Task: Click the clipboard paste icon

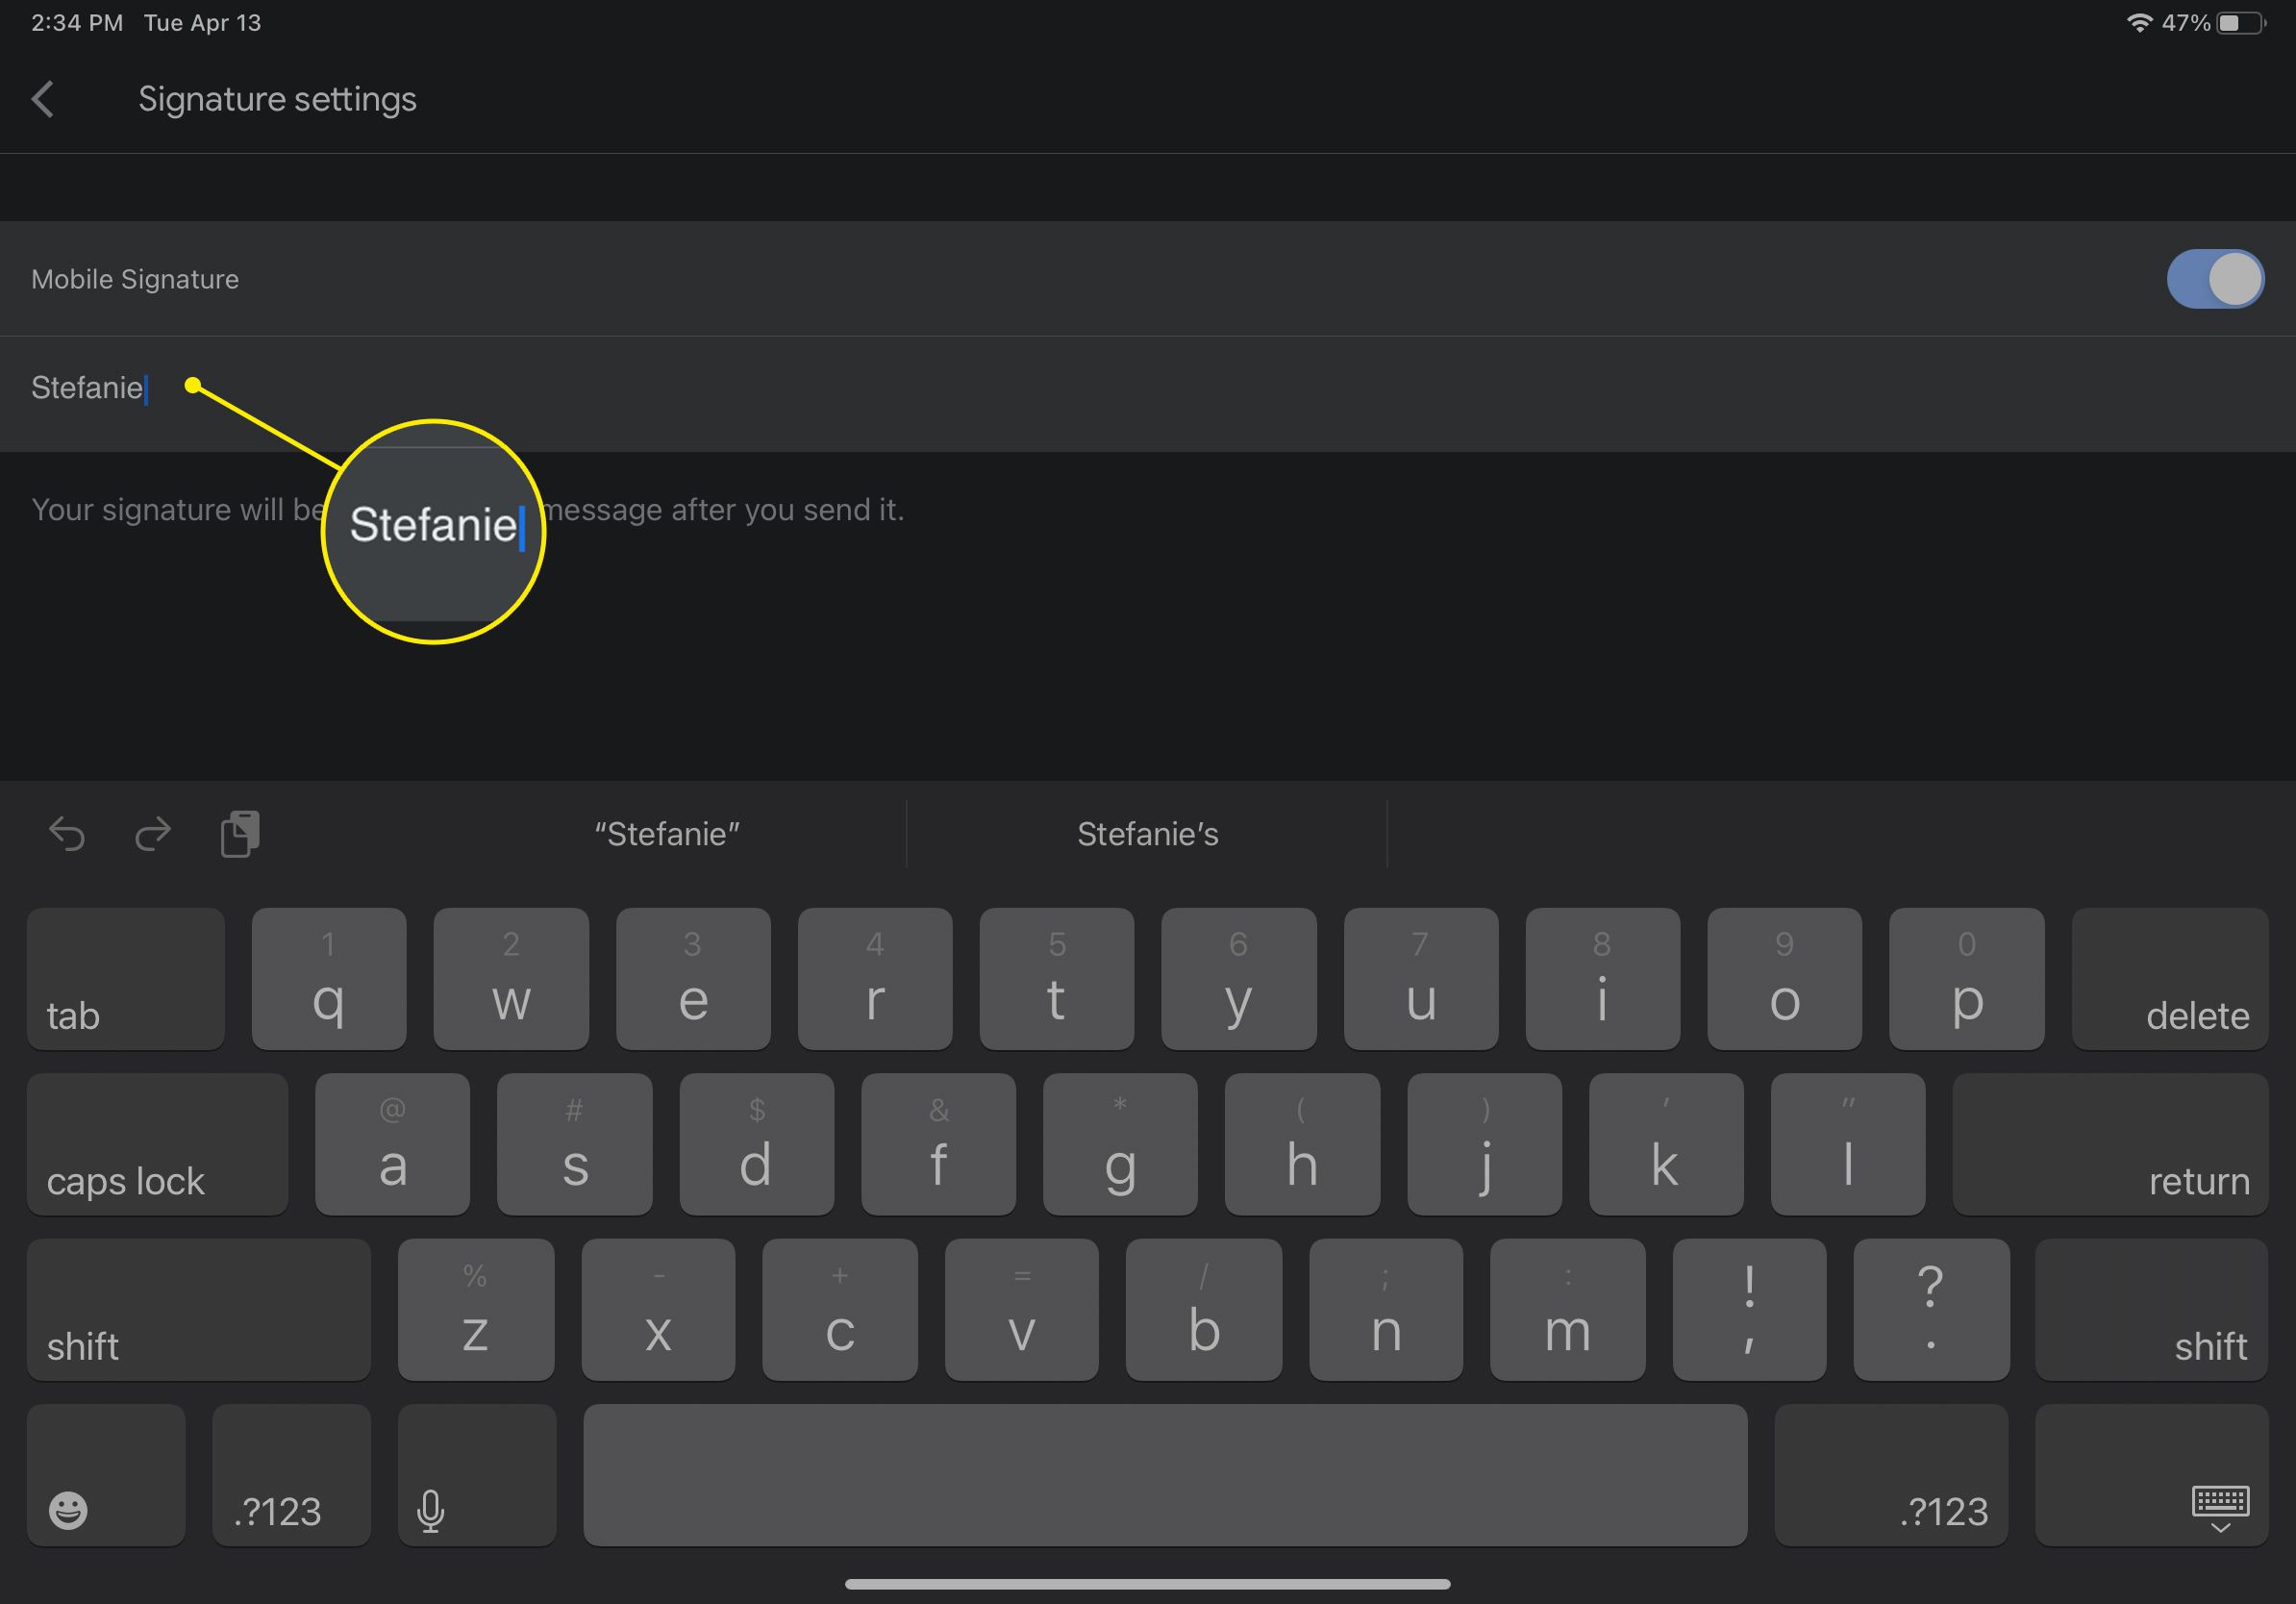Action: tap(242, 831)
